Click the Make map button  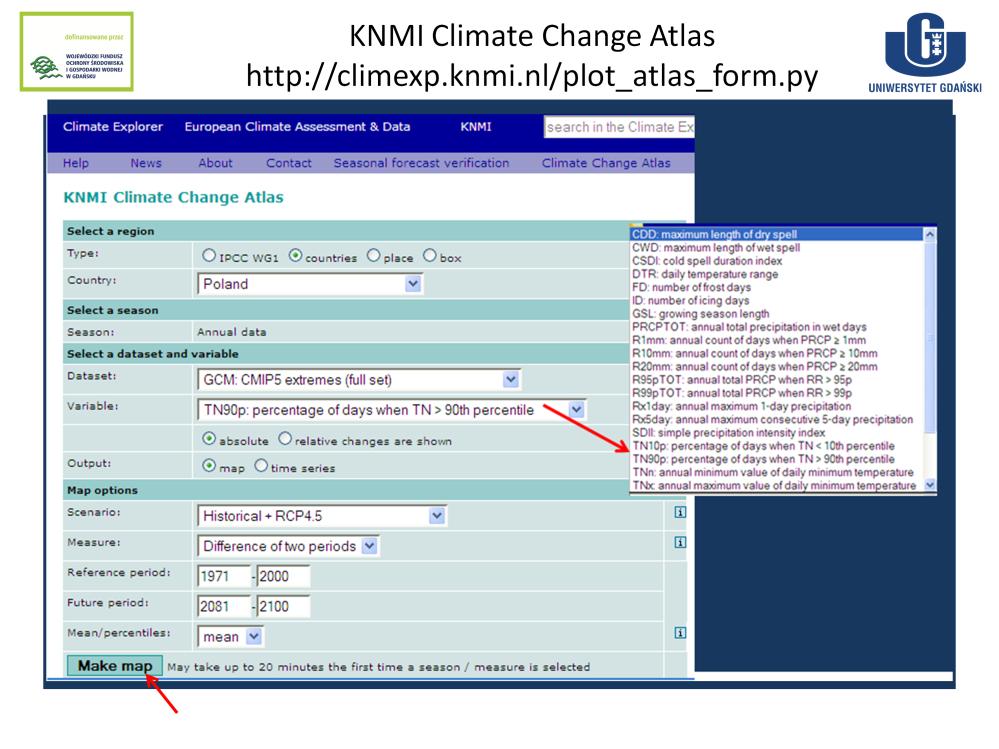click(115, 666)
